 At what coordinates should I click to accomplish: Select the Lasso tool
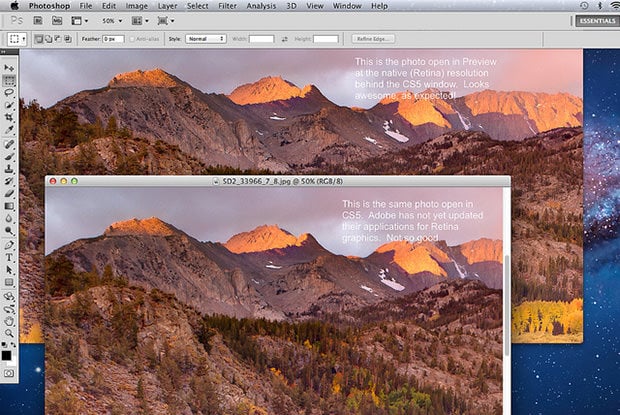[9, 93]
